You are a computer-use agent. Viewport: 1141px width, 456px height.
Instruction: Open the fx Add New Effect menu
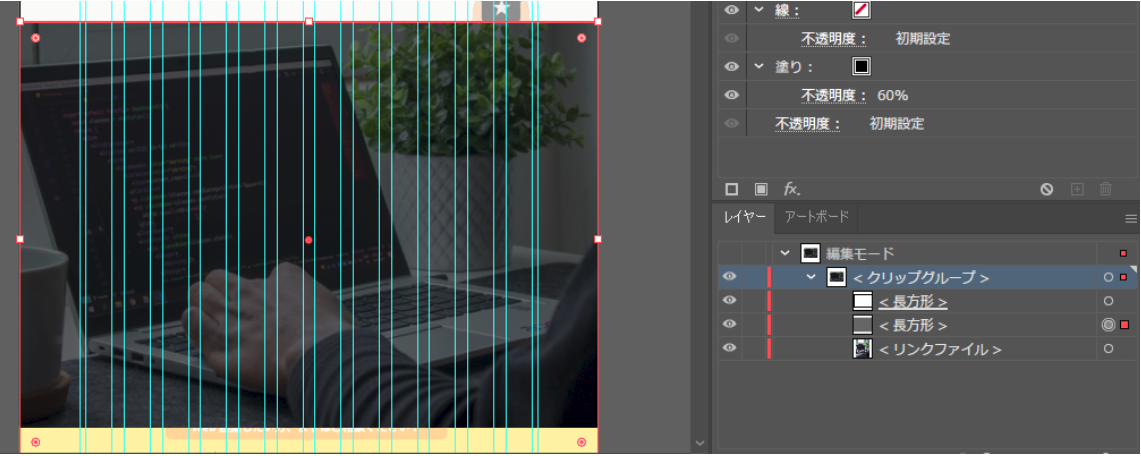(x=791, y=189)
